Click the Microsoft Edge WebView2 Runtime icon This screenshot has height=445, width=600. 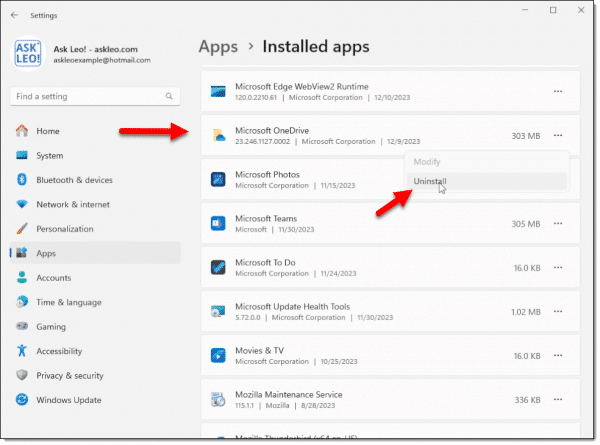(219, 92)
